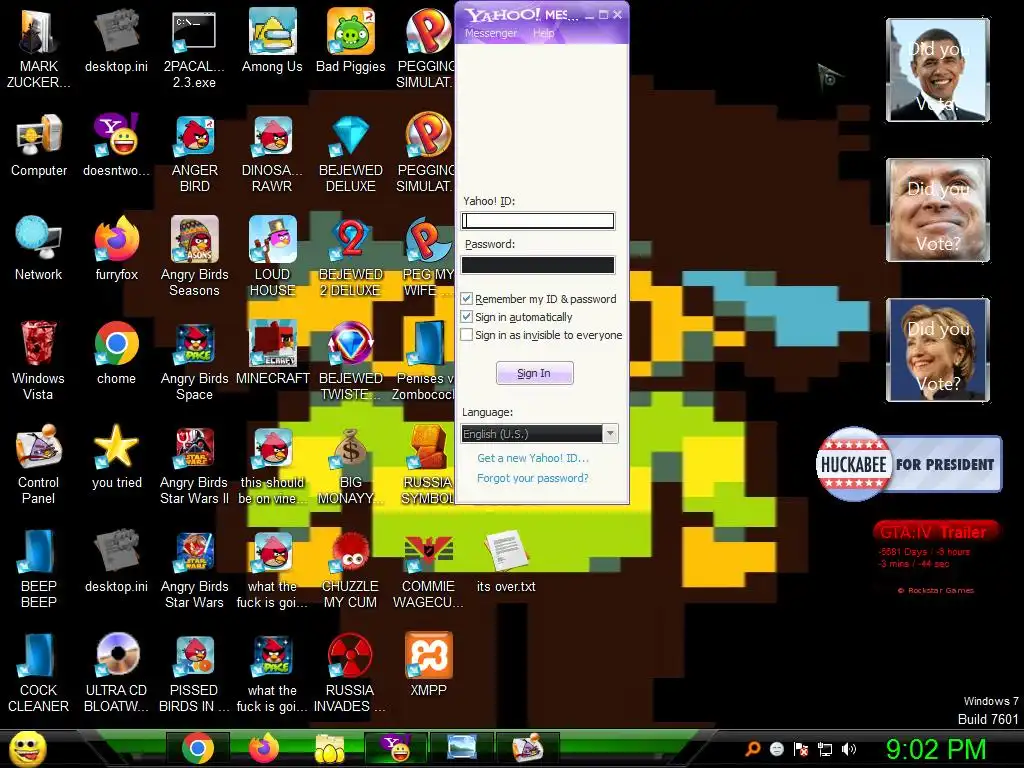Open the its over.txt file
This screenshot has height=768, width=1024.
pos(506,560)
